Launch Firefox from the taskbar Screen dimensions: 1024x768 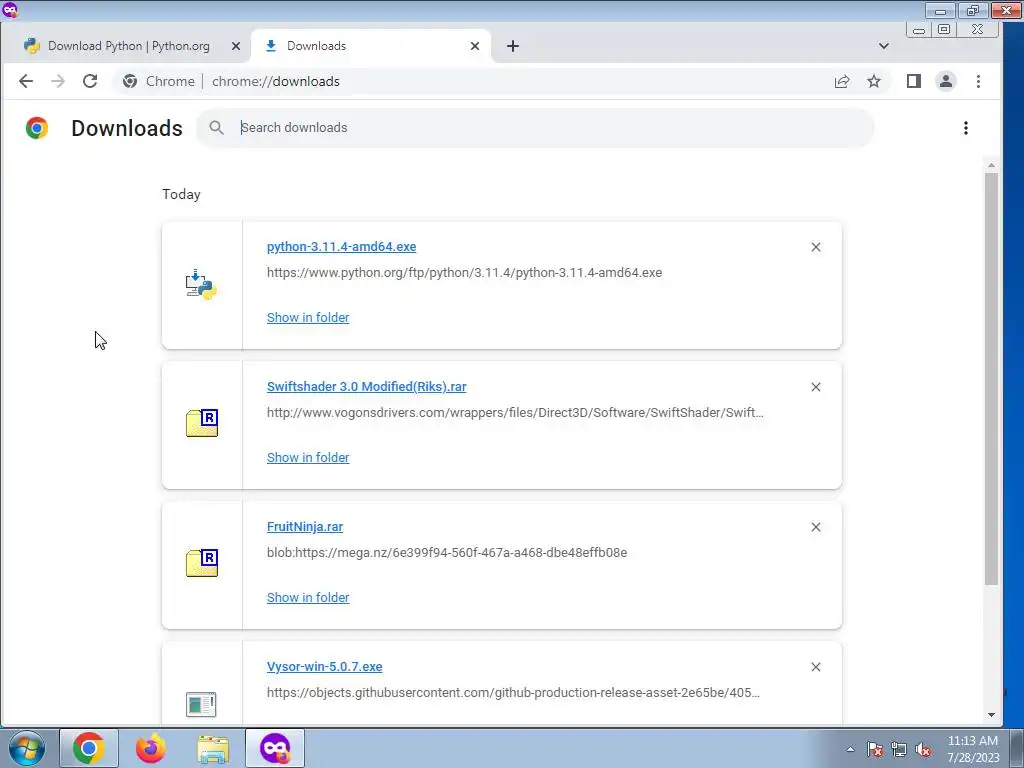[151, 748]
